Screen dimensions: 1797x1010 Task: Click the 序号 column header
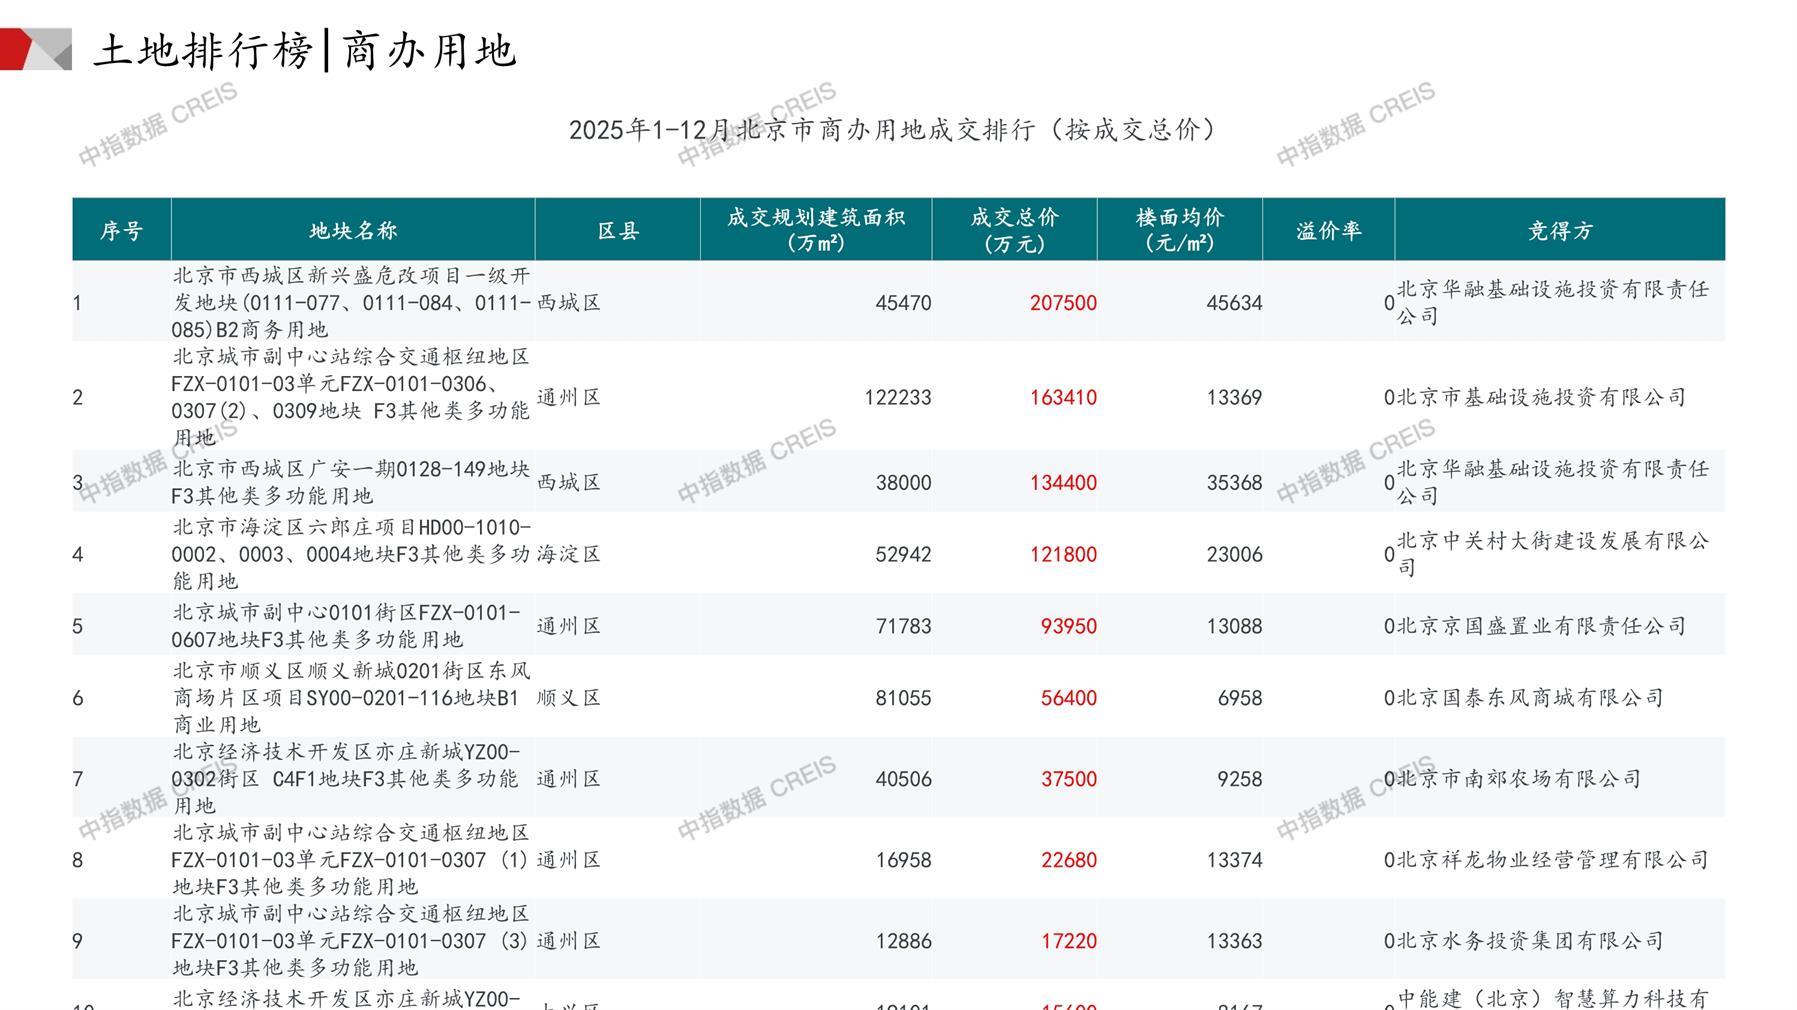[x=121, y=231]
